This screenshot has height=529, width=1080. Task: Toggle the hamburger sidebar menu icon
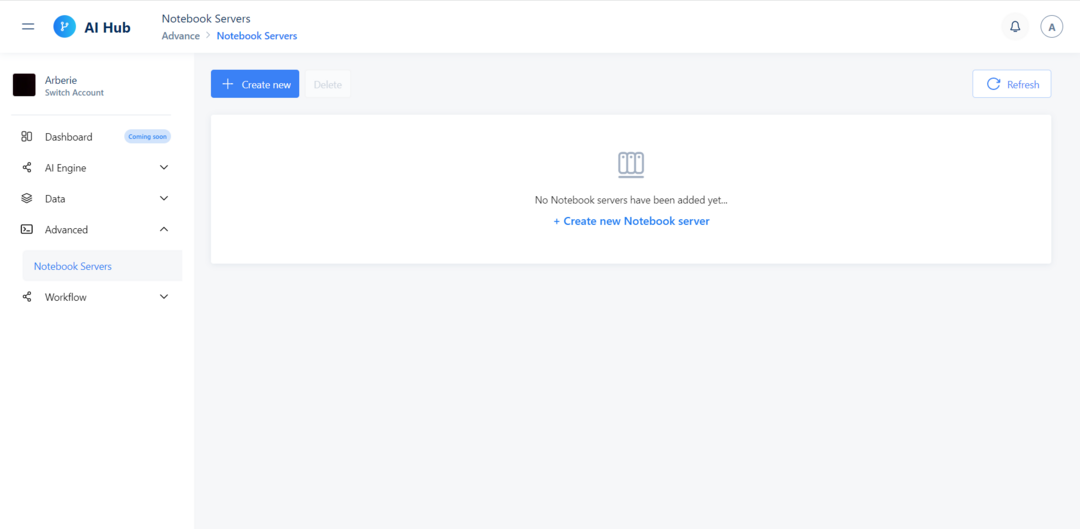[x=28, y=27]
